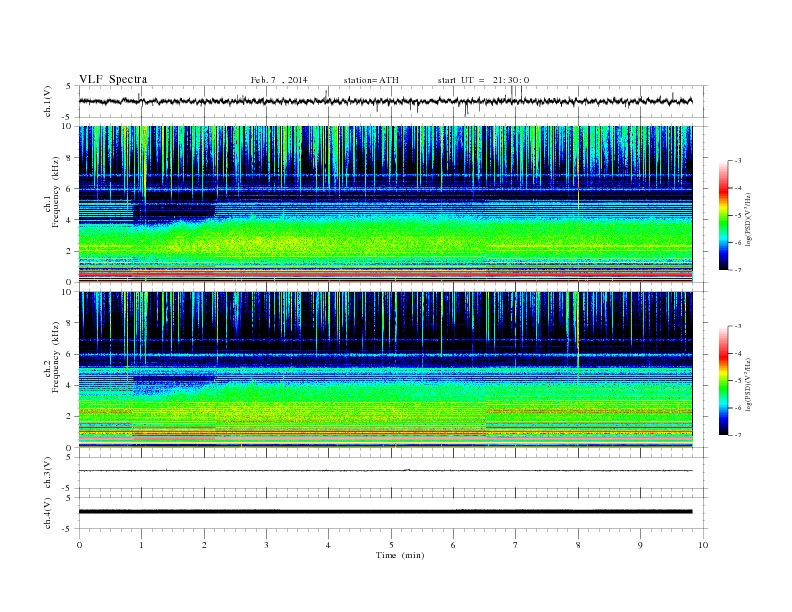Image resolution: width=792 pixels, height=612 pixels.
Task: Click time axis tick label "4"
Action: click(x=329, y=545)
